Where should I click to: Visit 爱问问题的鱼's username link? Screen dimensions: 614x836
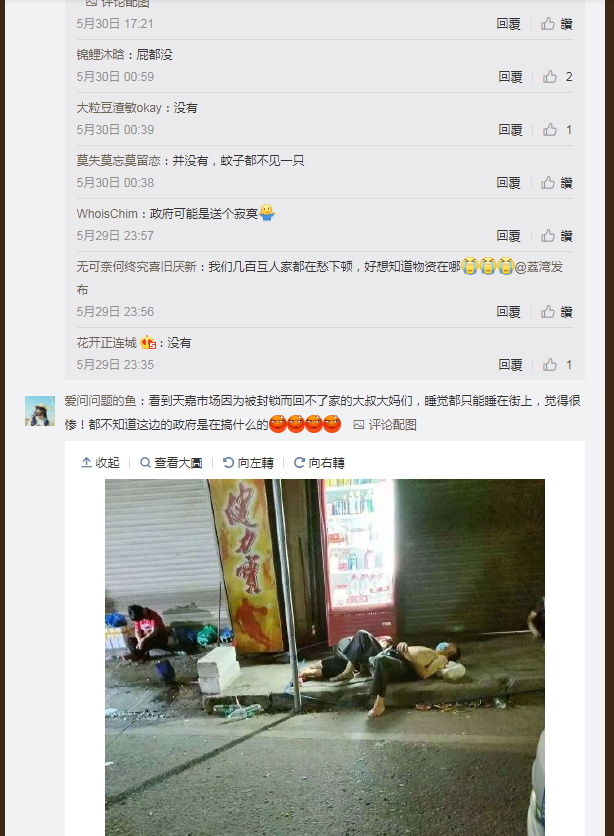pyautogui.click(x=100, y=401)
